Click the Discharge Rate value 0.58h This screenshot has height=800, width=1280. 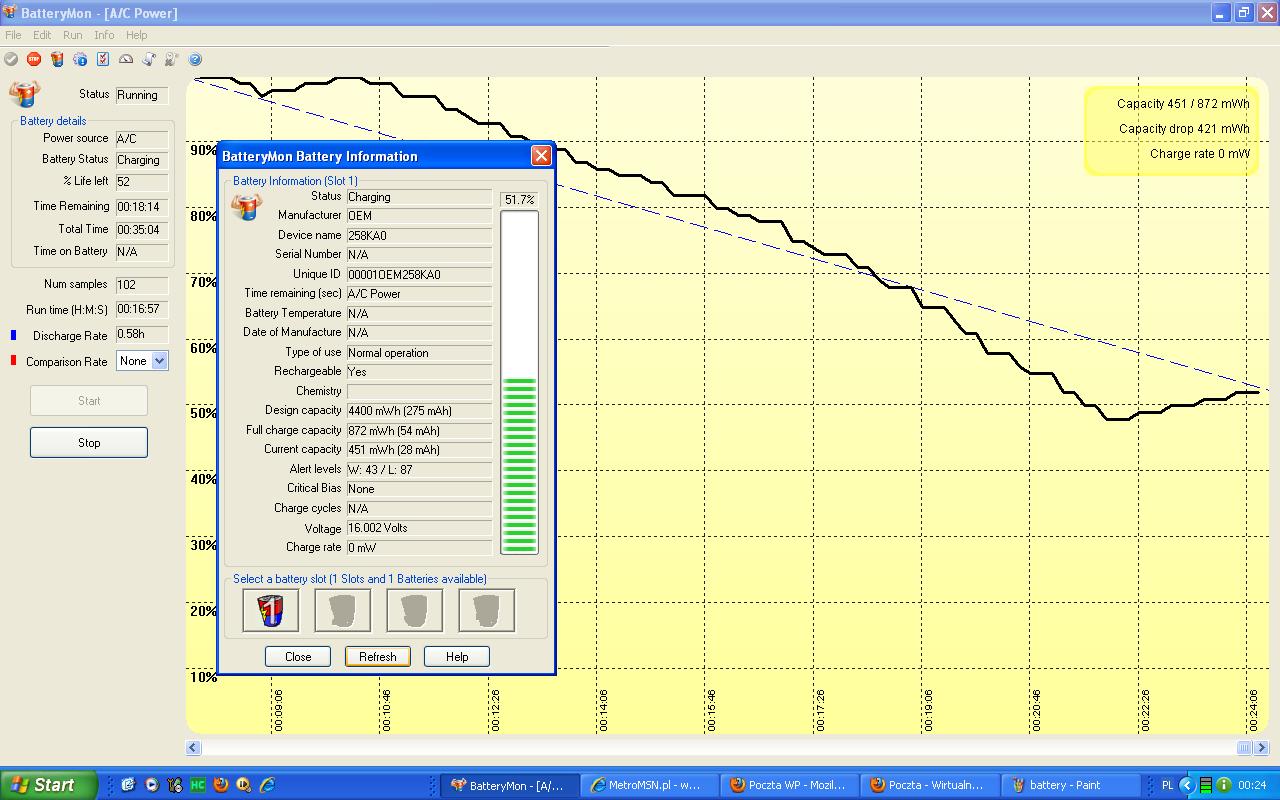coord(142,335)
